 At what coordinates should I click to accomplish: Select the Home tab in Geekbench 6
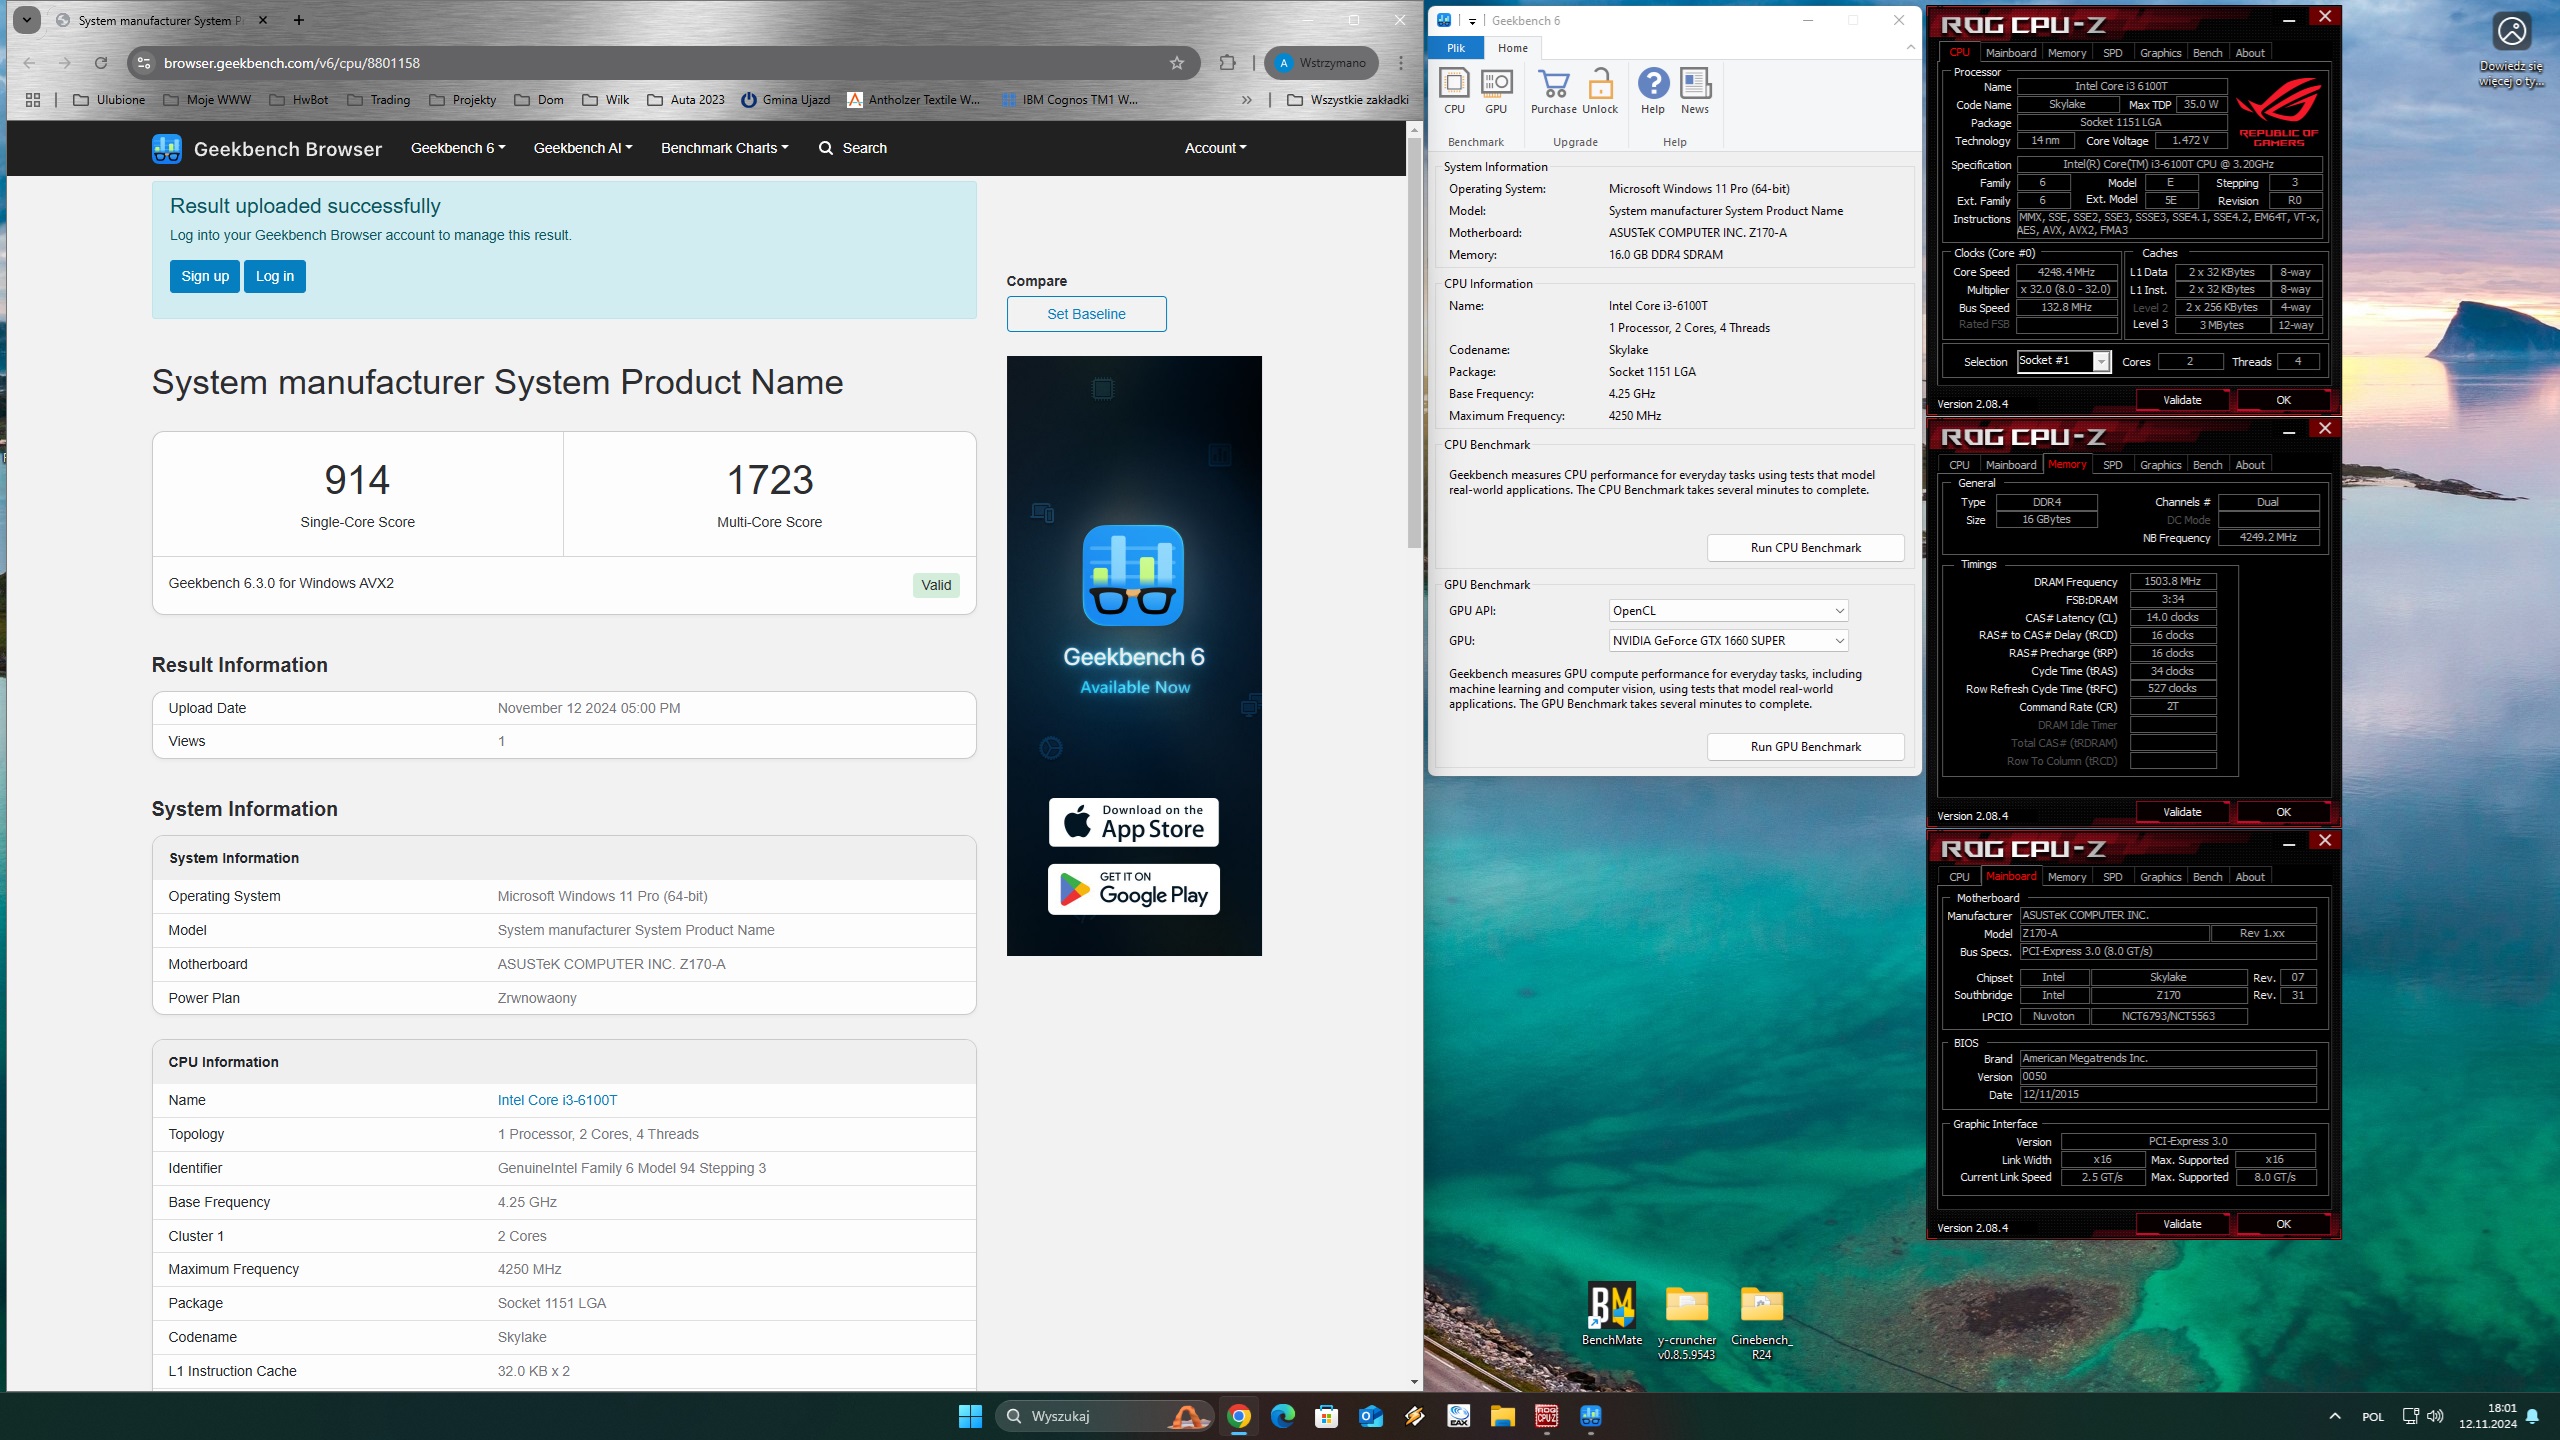[1512, 48]
